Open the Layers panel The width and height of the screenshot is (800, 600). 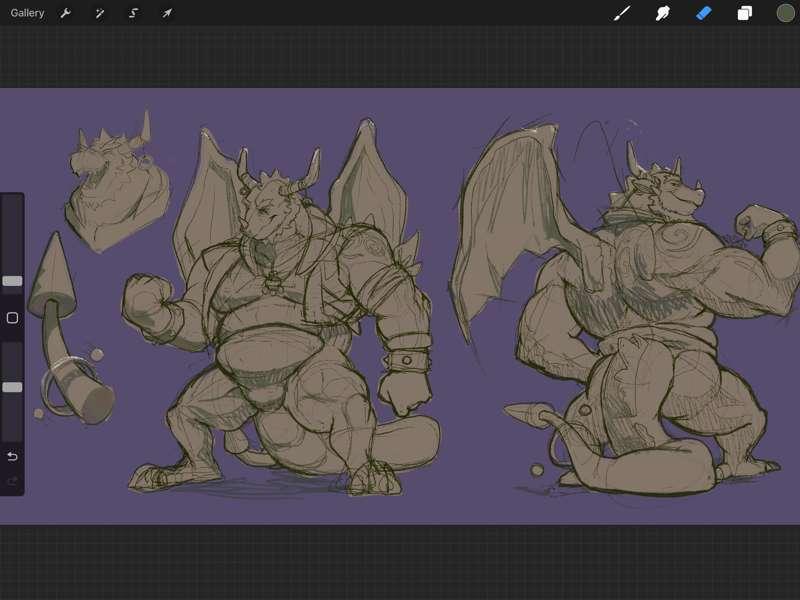(744, 13)
